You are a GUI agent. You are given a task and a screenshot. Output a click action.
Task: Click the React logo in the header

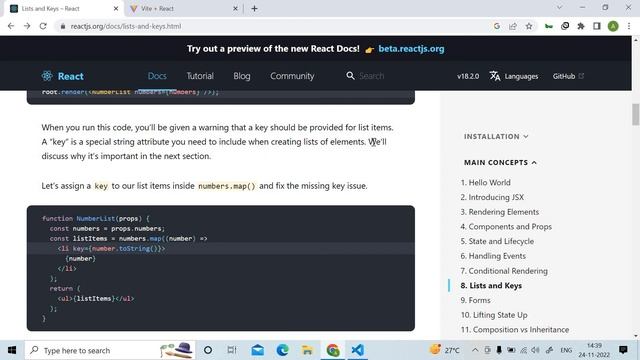point(62,76)
